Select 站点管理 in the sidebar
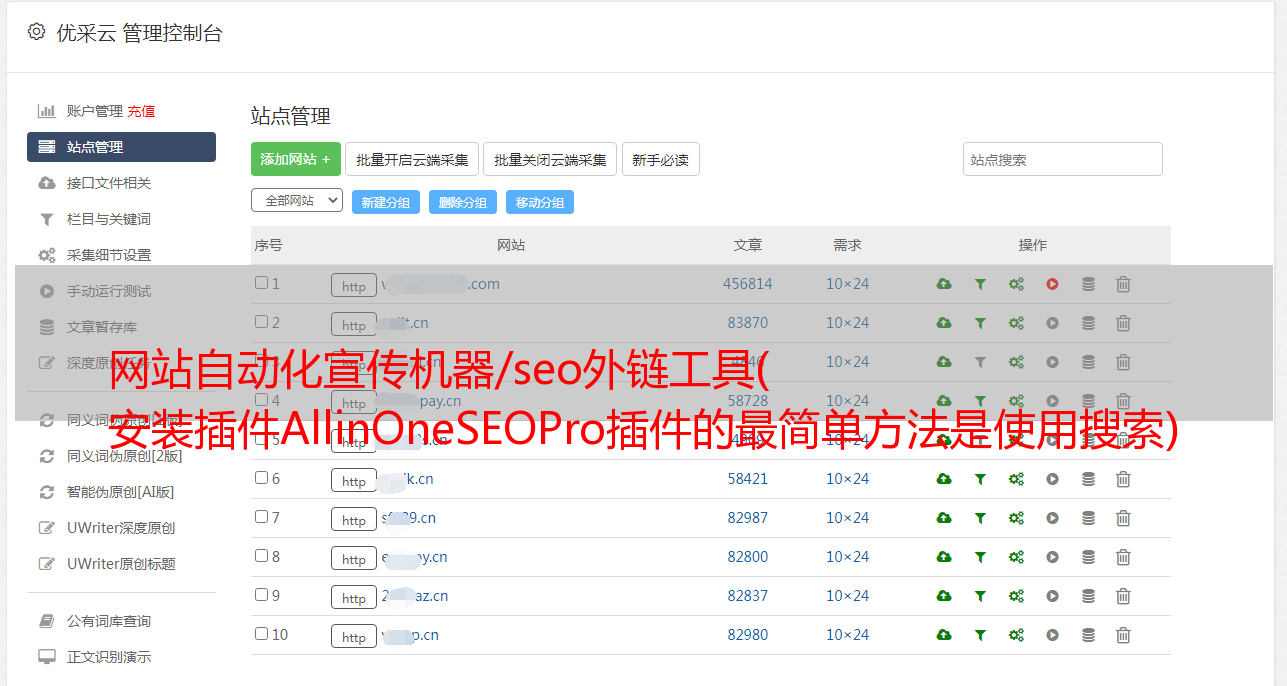 click(121, 147)
